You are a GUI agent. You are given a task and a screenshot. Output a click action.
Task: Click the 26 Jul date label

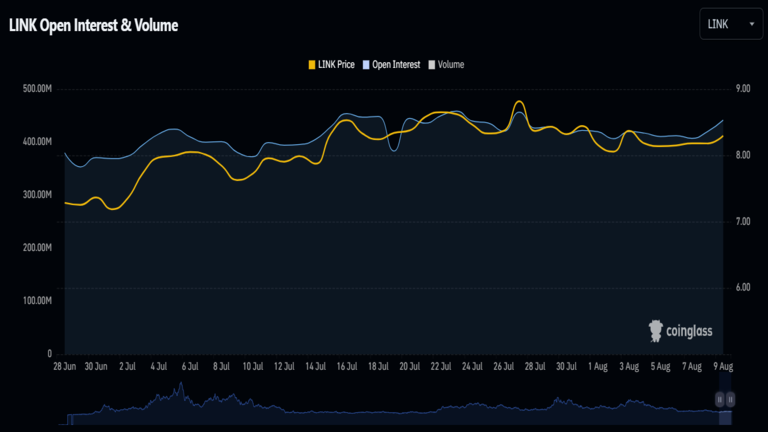pyautogui.click(x=504, y=366)
